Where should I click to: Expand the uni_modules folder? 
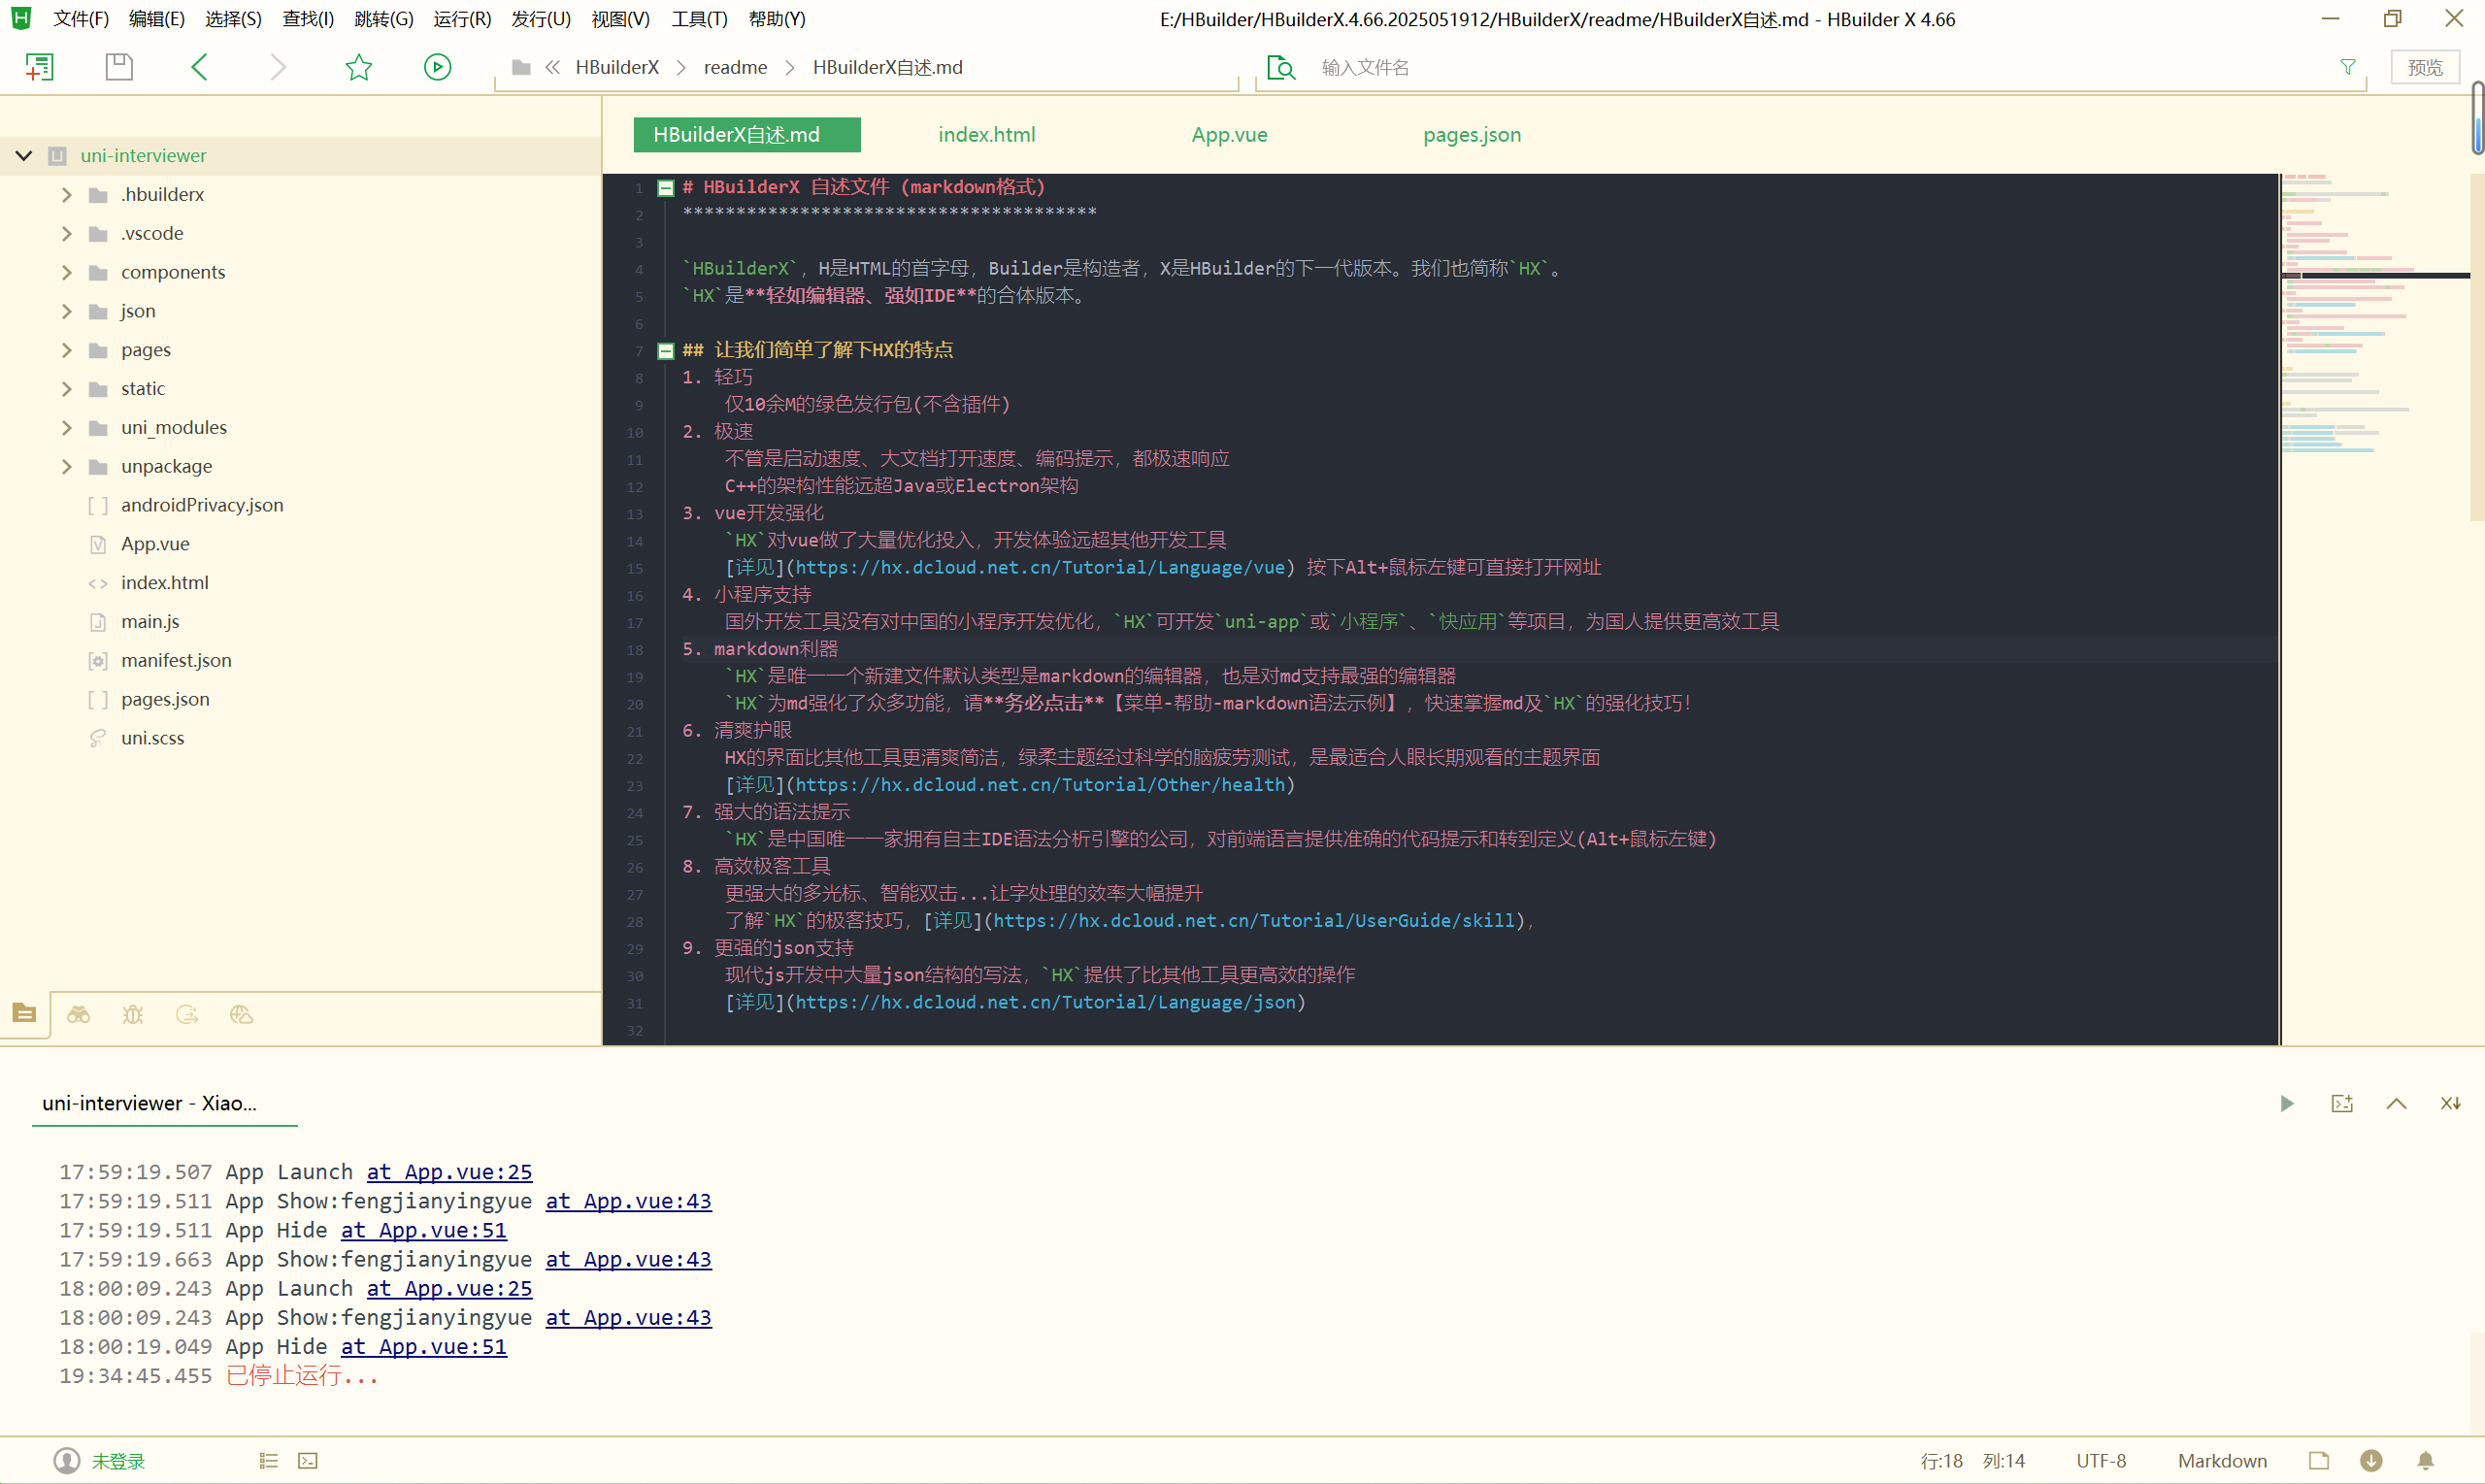tap(67, 427)
